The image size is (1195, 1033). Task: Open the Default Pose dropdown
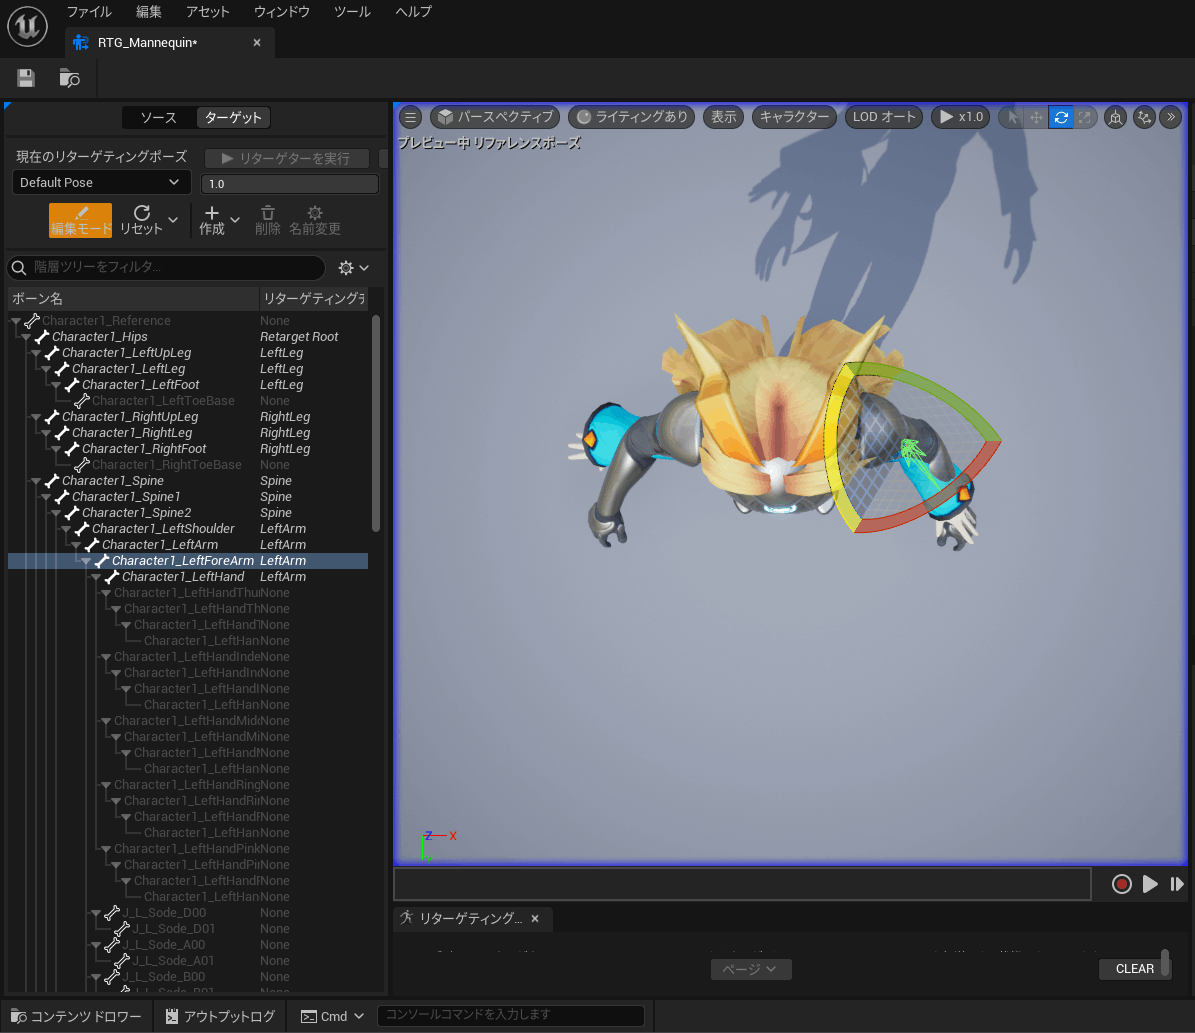[101, 182]
